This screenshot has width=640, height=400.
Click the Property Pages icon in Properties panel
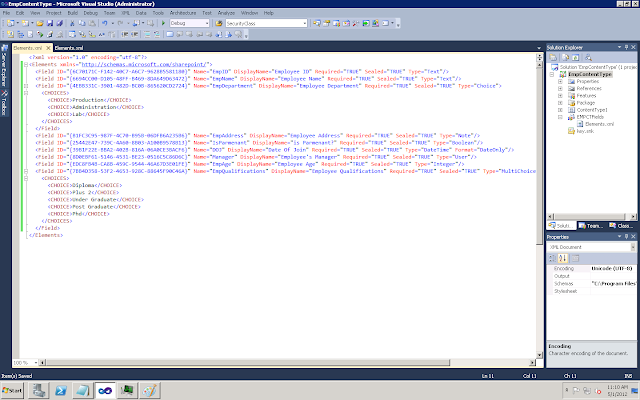(x=575, y=258)
